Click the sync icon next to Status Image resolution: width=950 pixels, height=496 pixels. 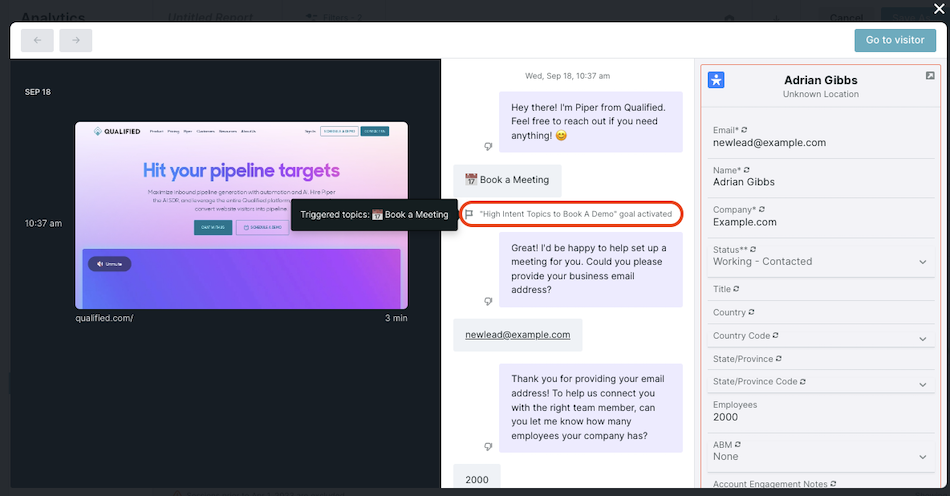coord(752,250)
